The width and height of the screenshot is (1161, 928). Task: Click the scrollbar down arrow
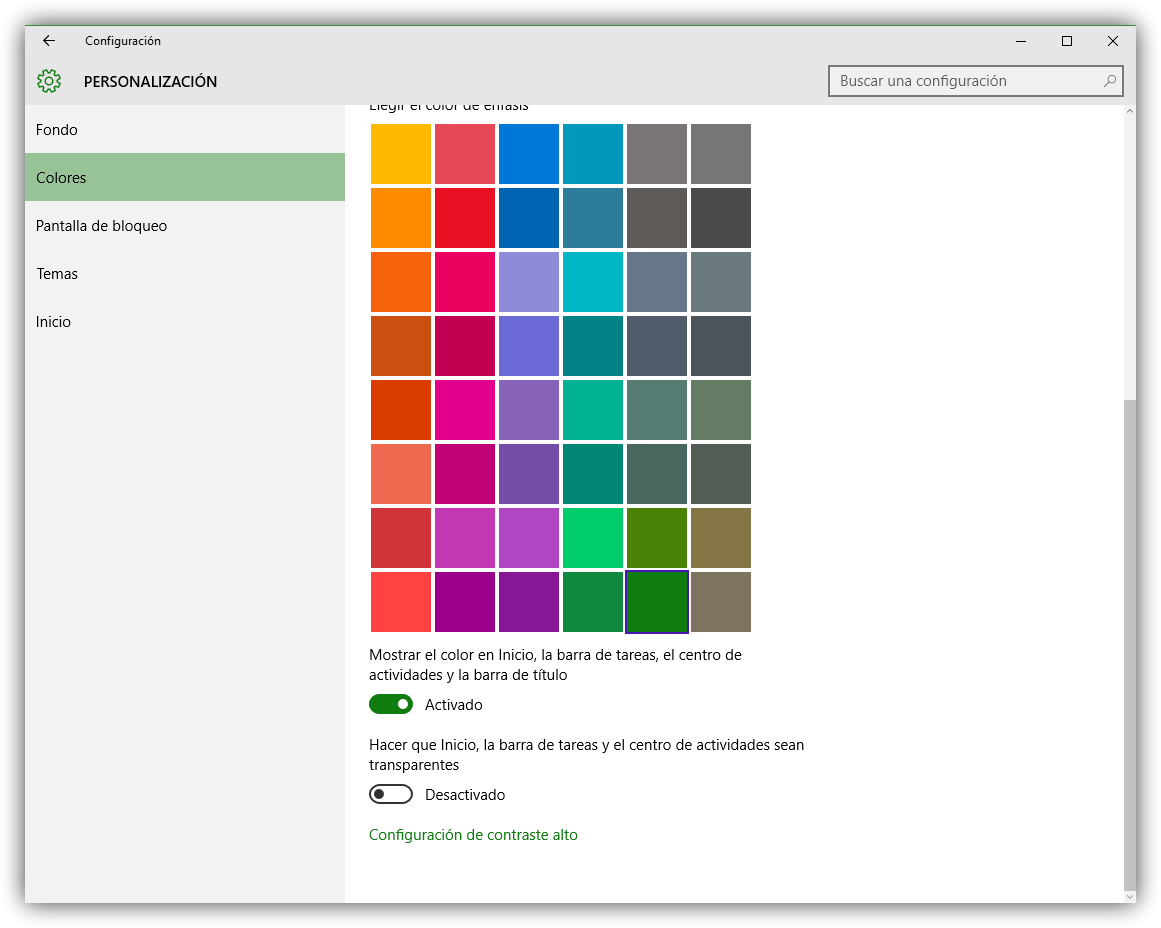coord(1129,897)
